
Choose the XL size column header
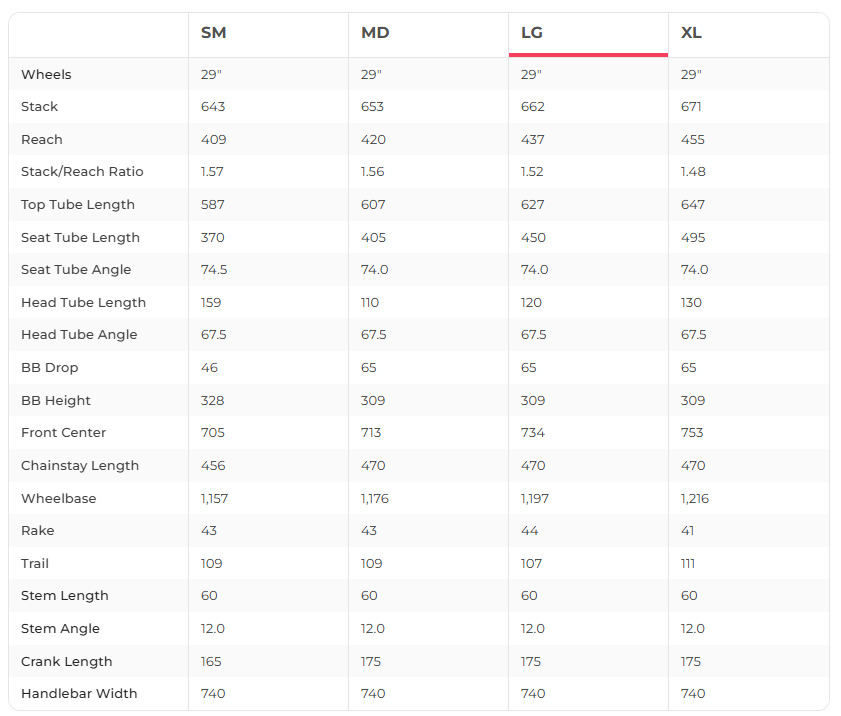coord(691,33)
